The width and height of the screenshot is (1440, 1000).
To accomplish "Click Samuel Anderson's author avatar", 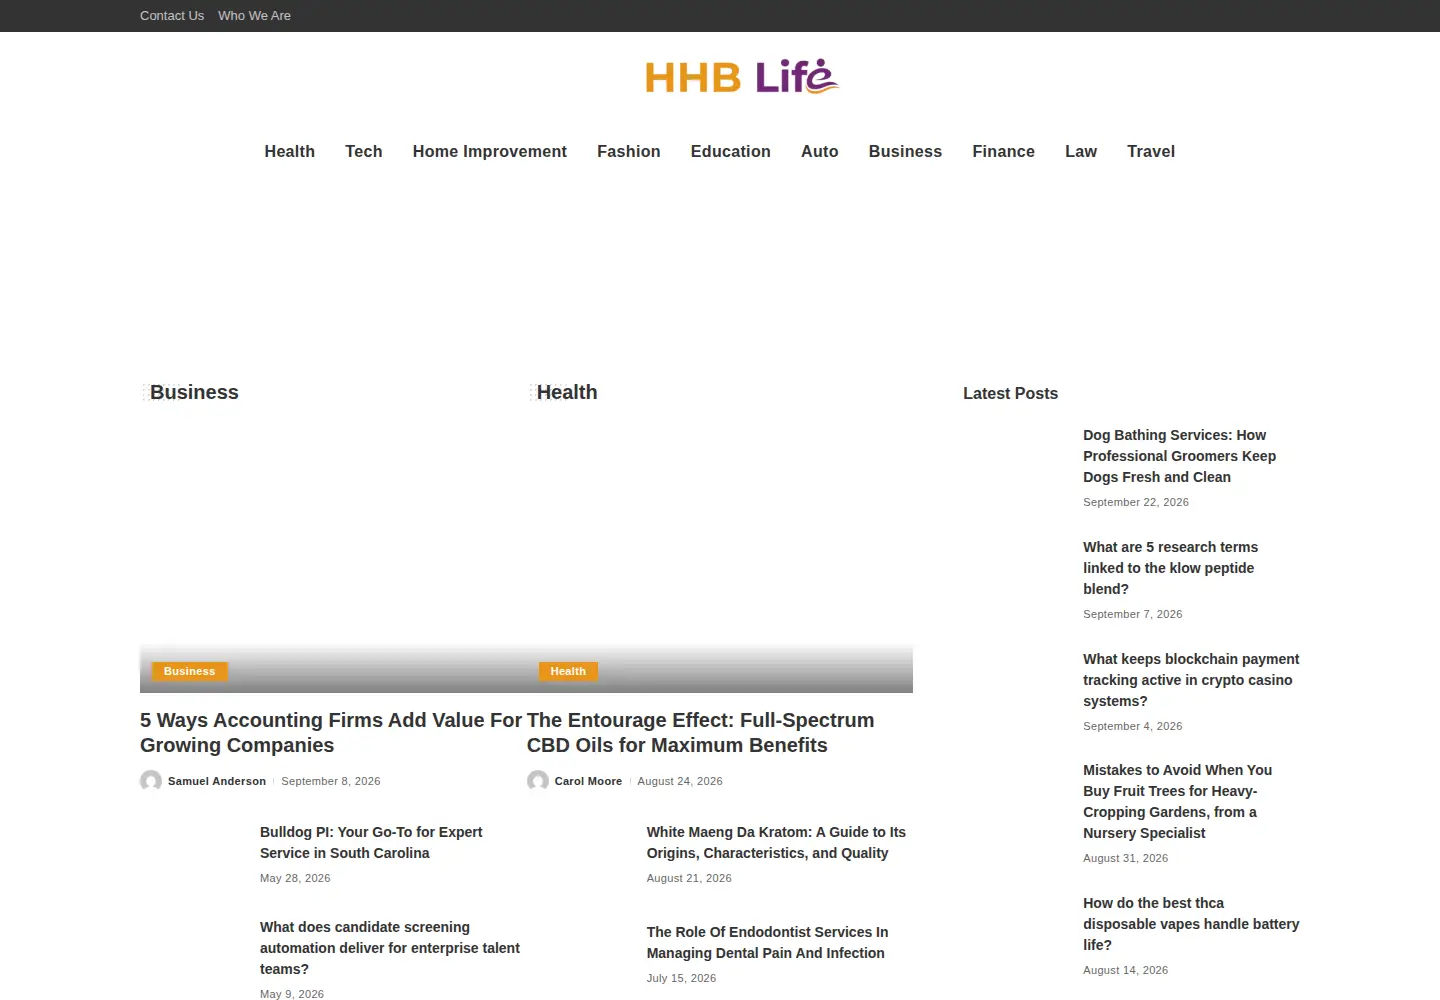I will pyautogui.click(x=151, y=781).
